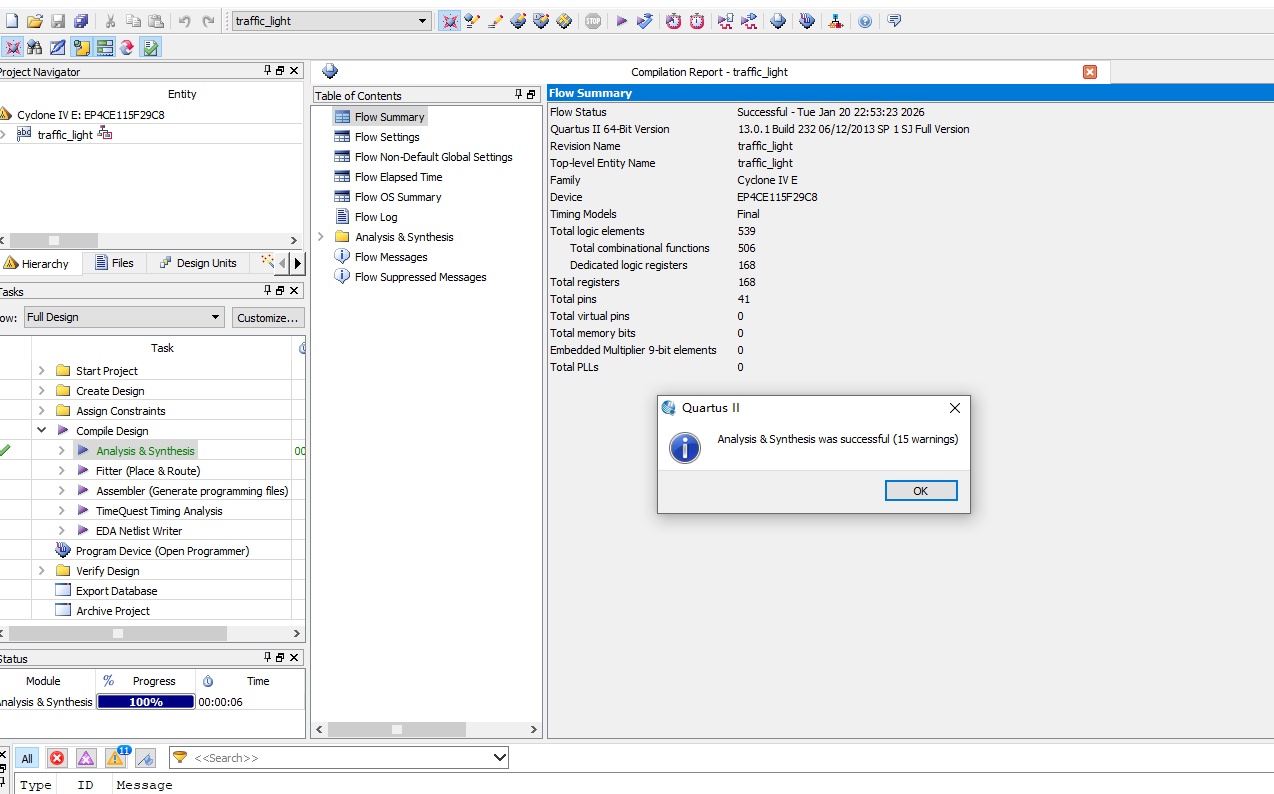The image size is (1274, 794).
Task: Click the messages Search input field
Action: [x=339, y=758]
